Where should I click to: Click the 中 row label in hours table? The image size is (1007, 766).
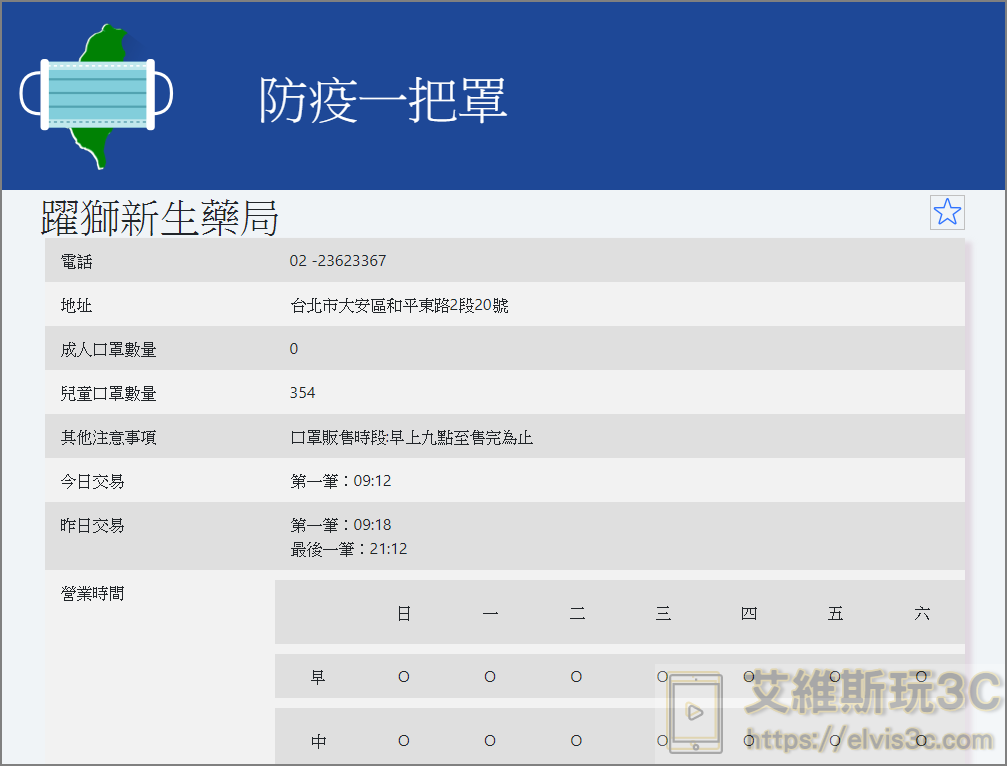[x=317, y=740]
